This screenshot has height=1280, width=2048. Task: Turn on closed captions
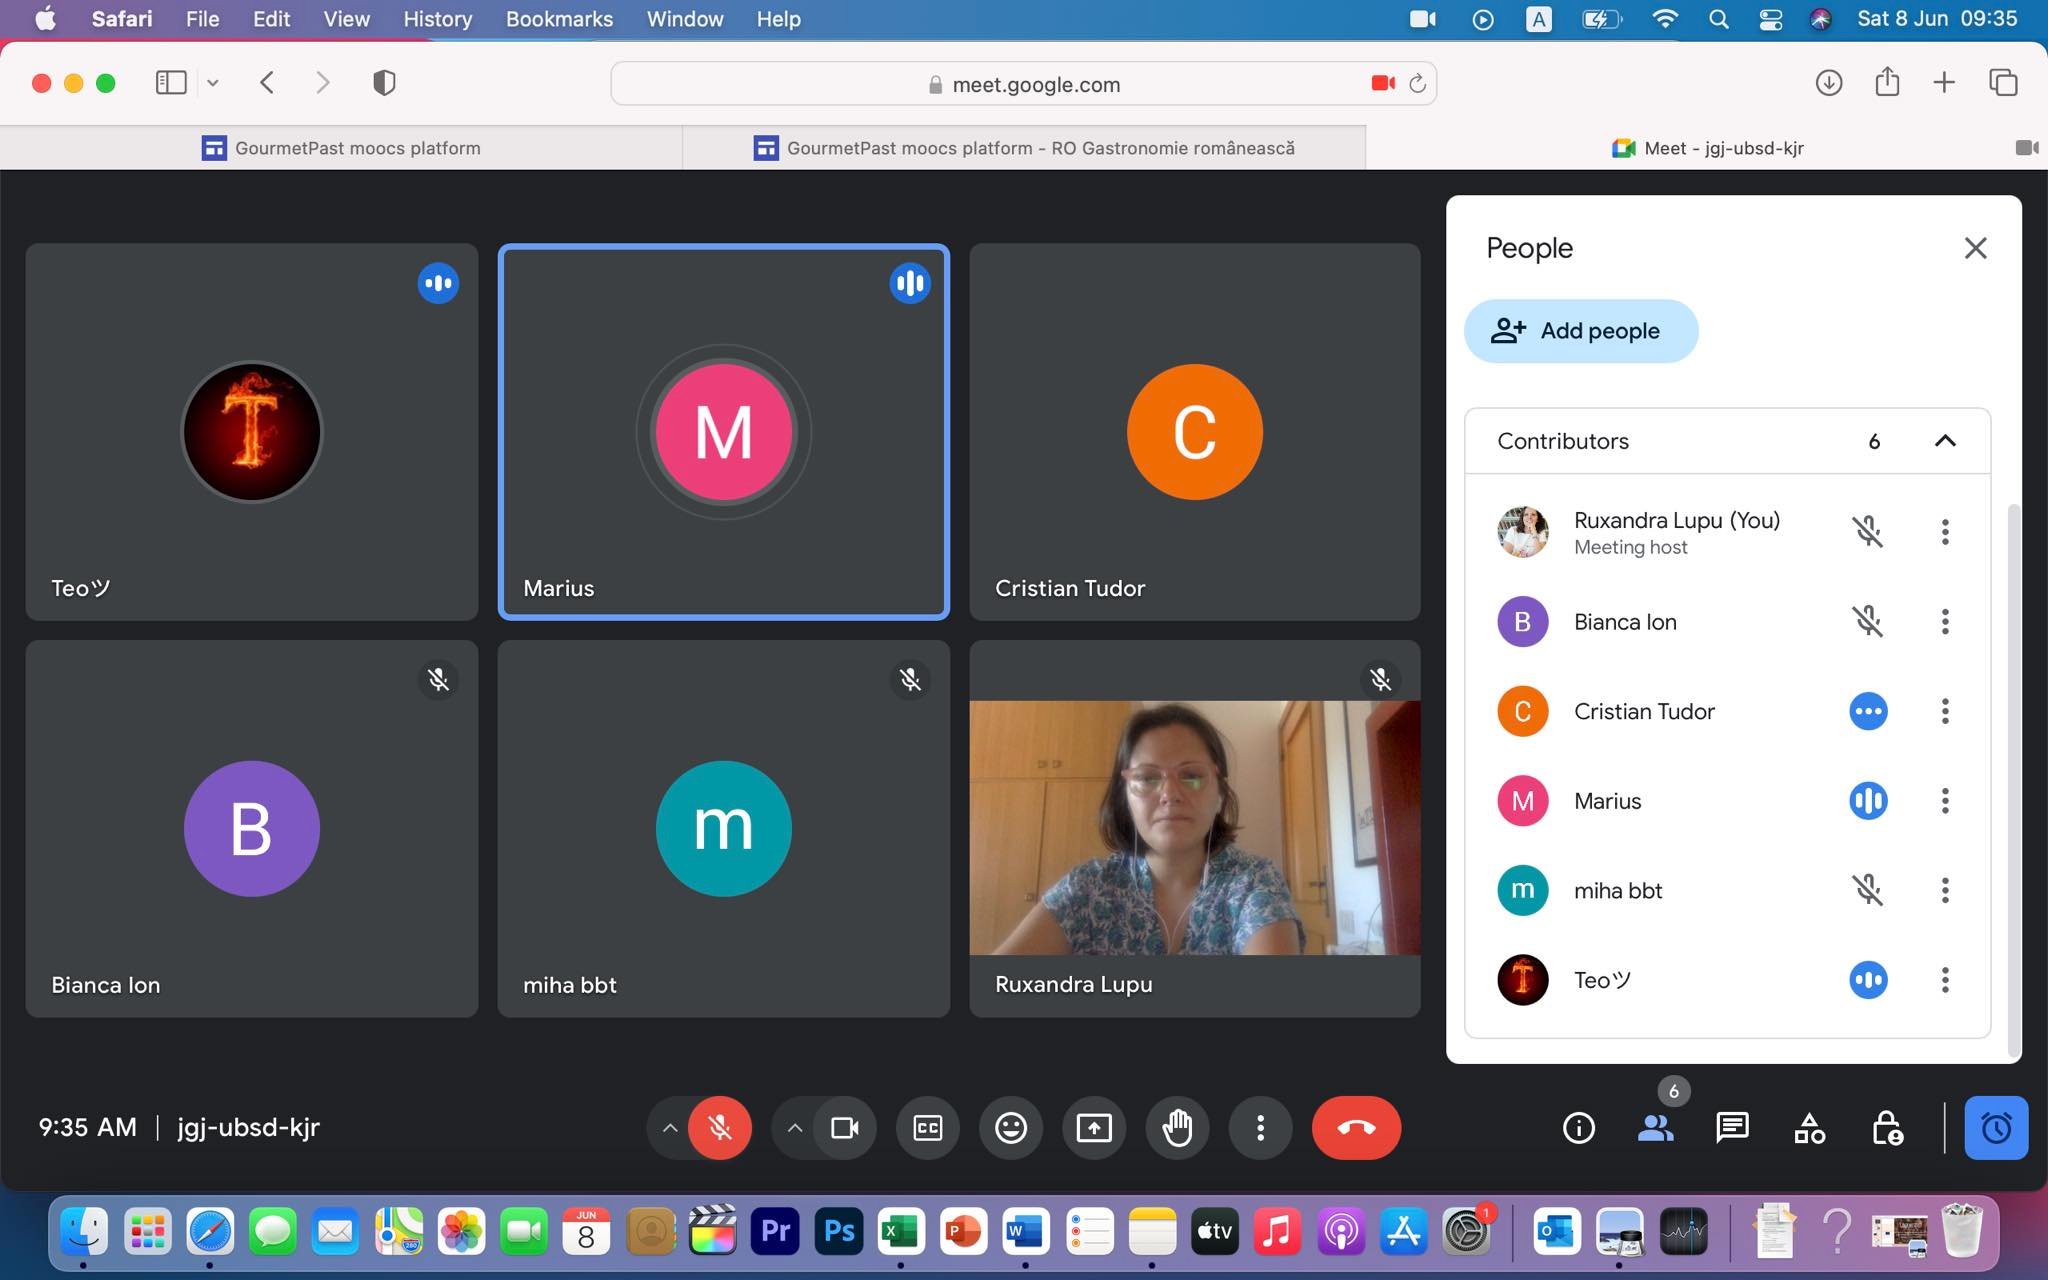[928, 1128]
